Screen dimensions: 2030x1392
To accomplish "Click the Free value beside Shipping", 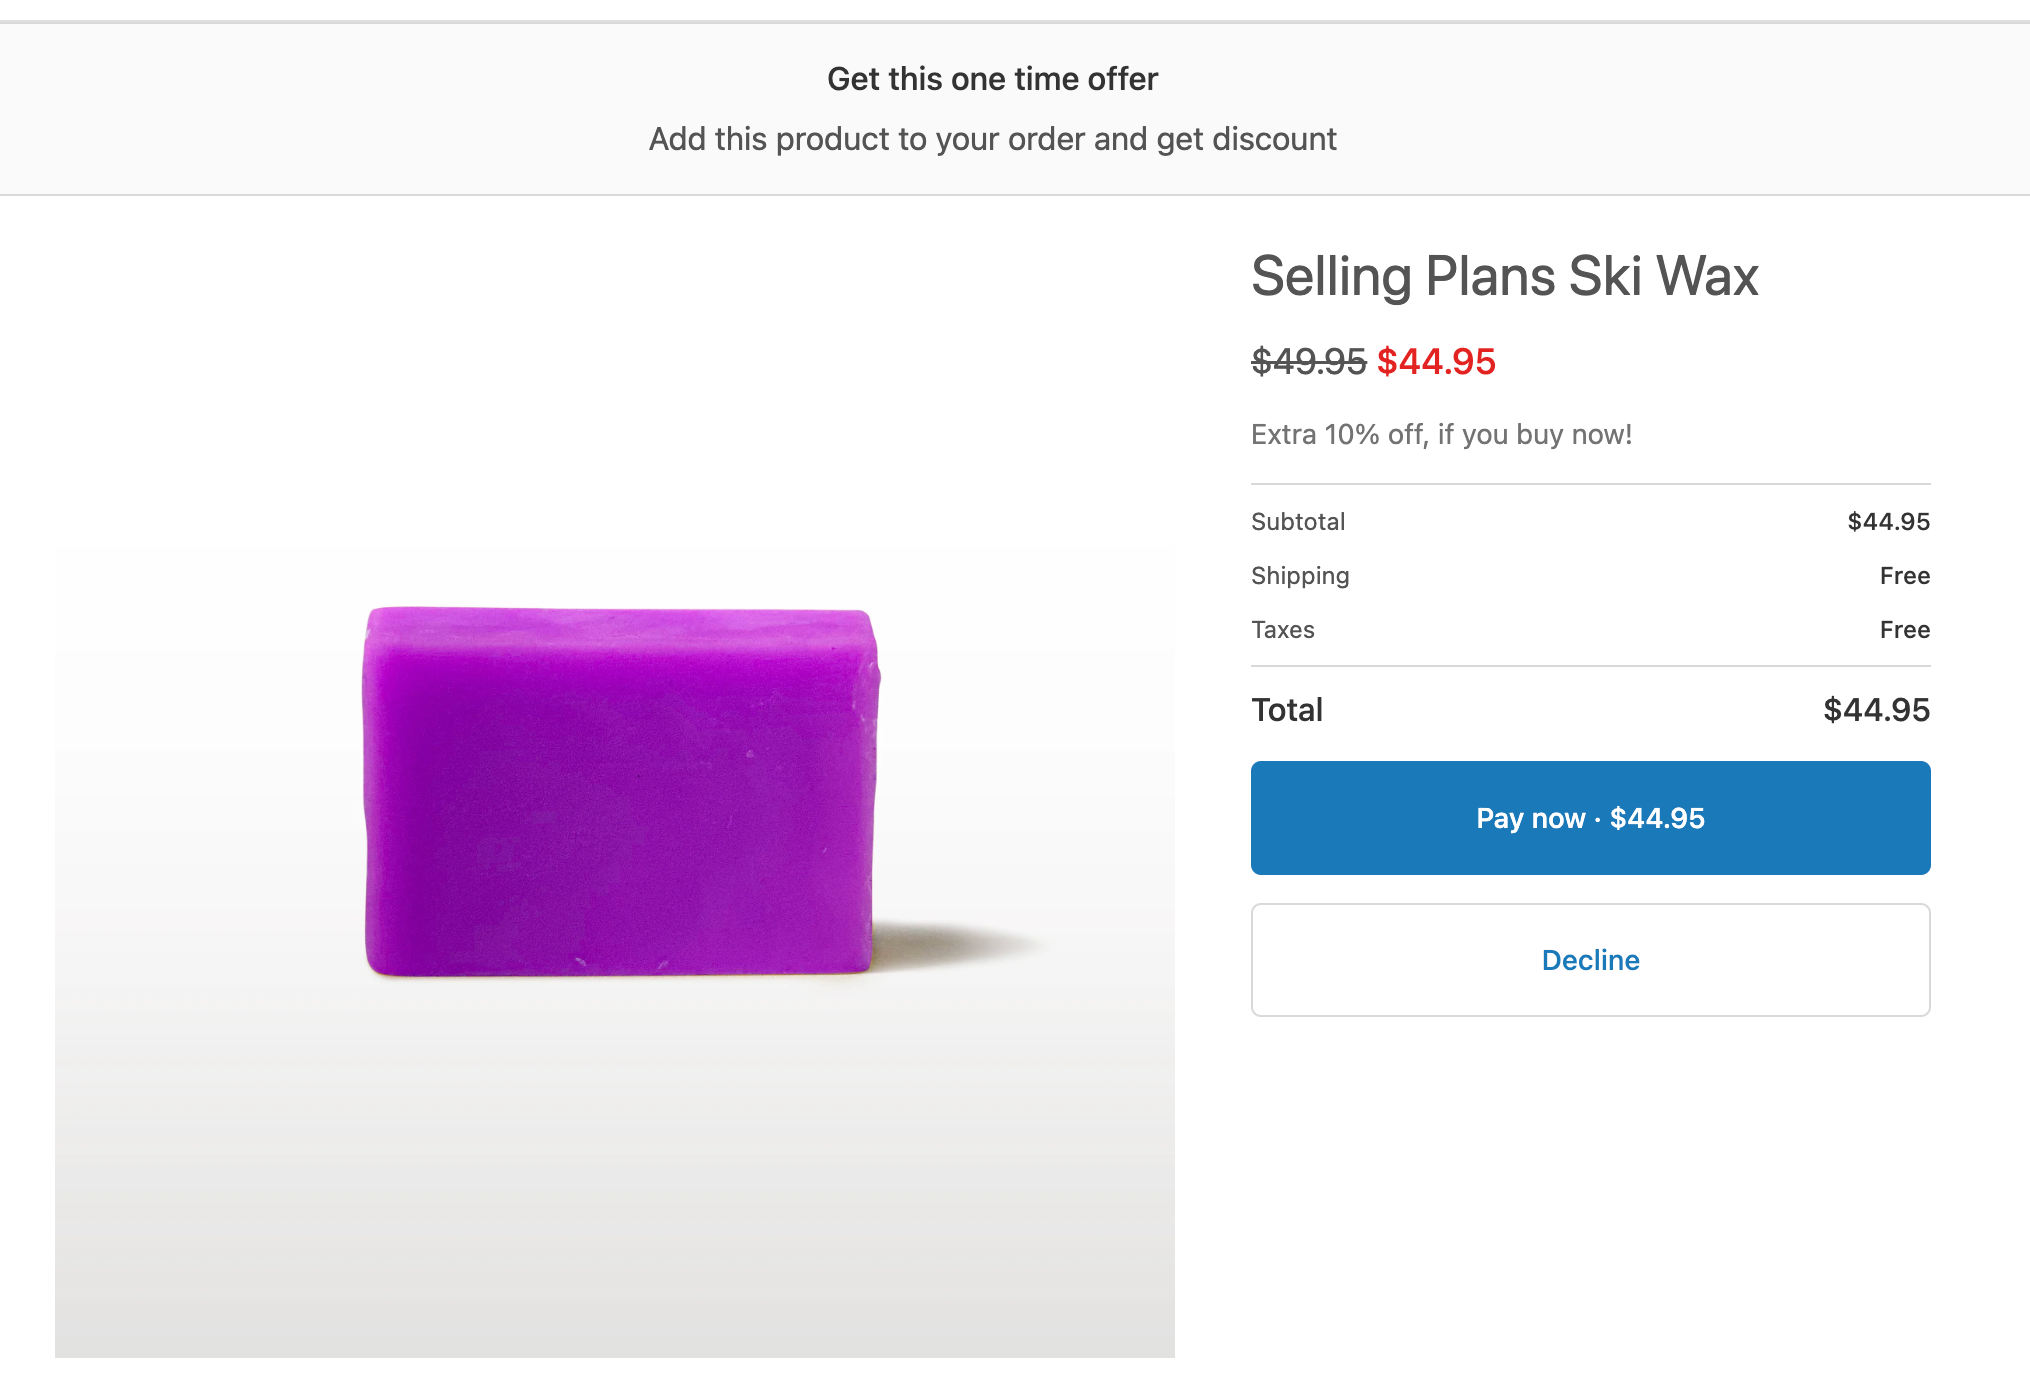I will point(1904,575).
